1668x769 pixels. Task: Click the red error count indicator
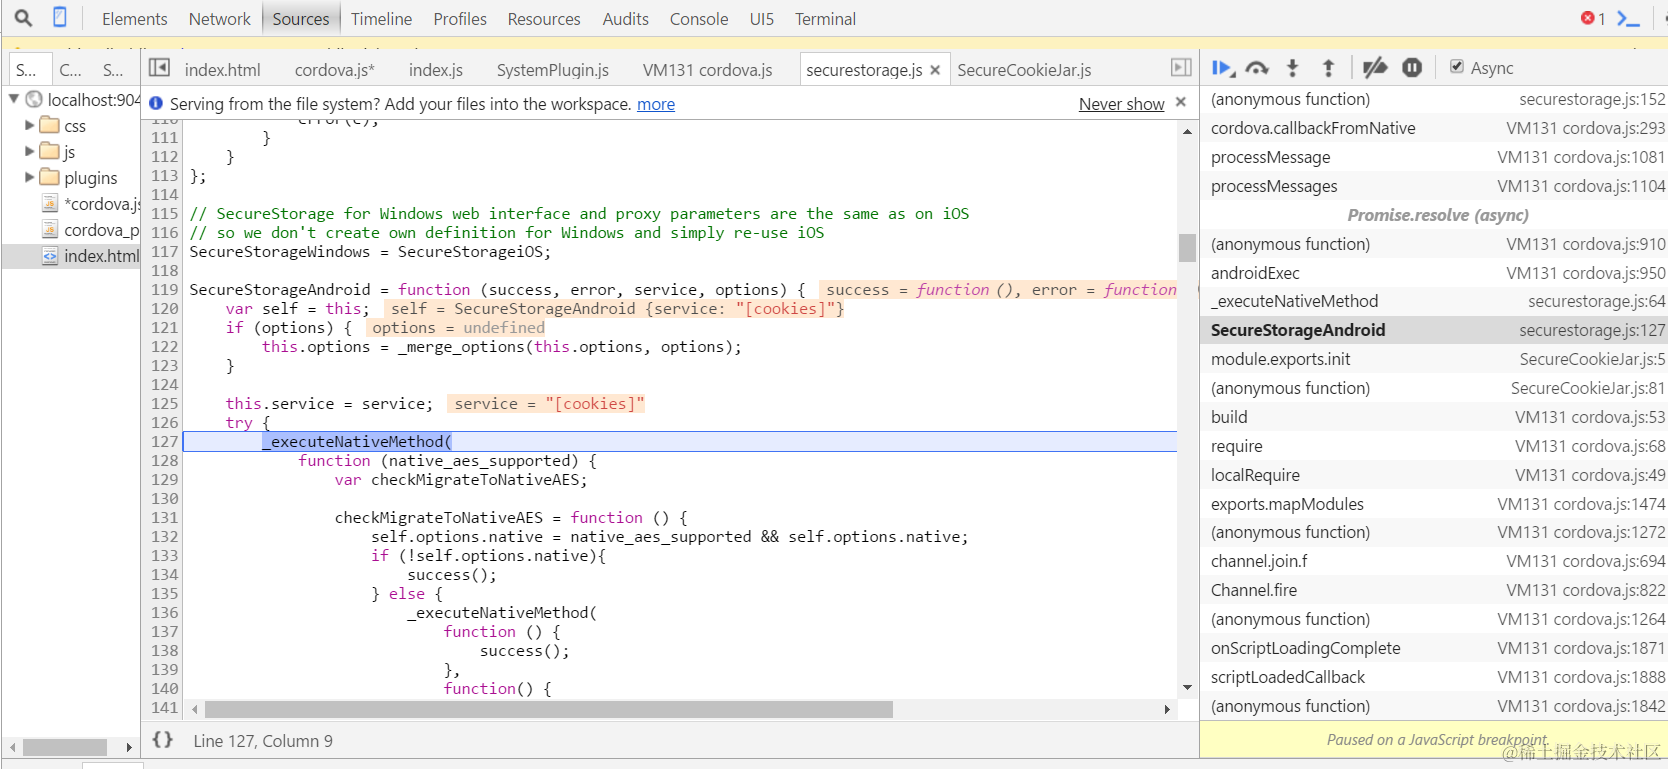[1593, 18]
